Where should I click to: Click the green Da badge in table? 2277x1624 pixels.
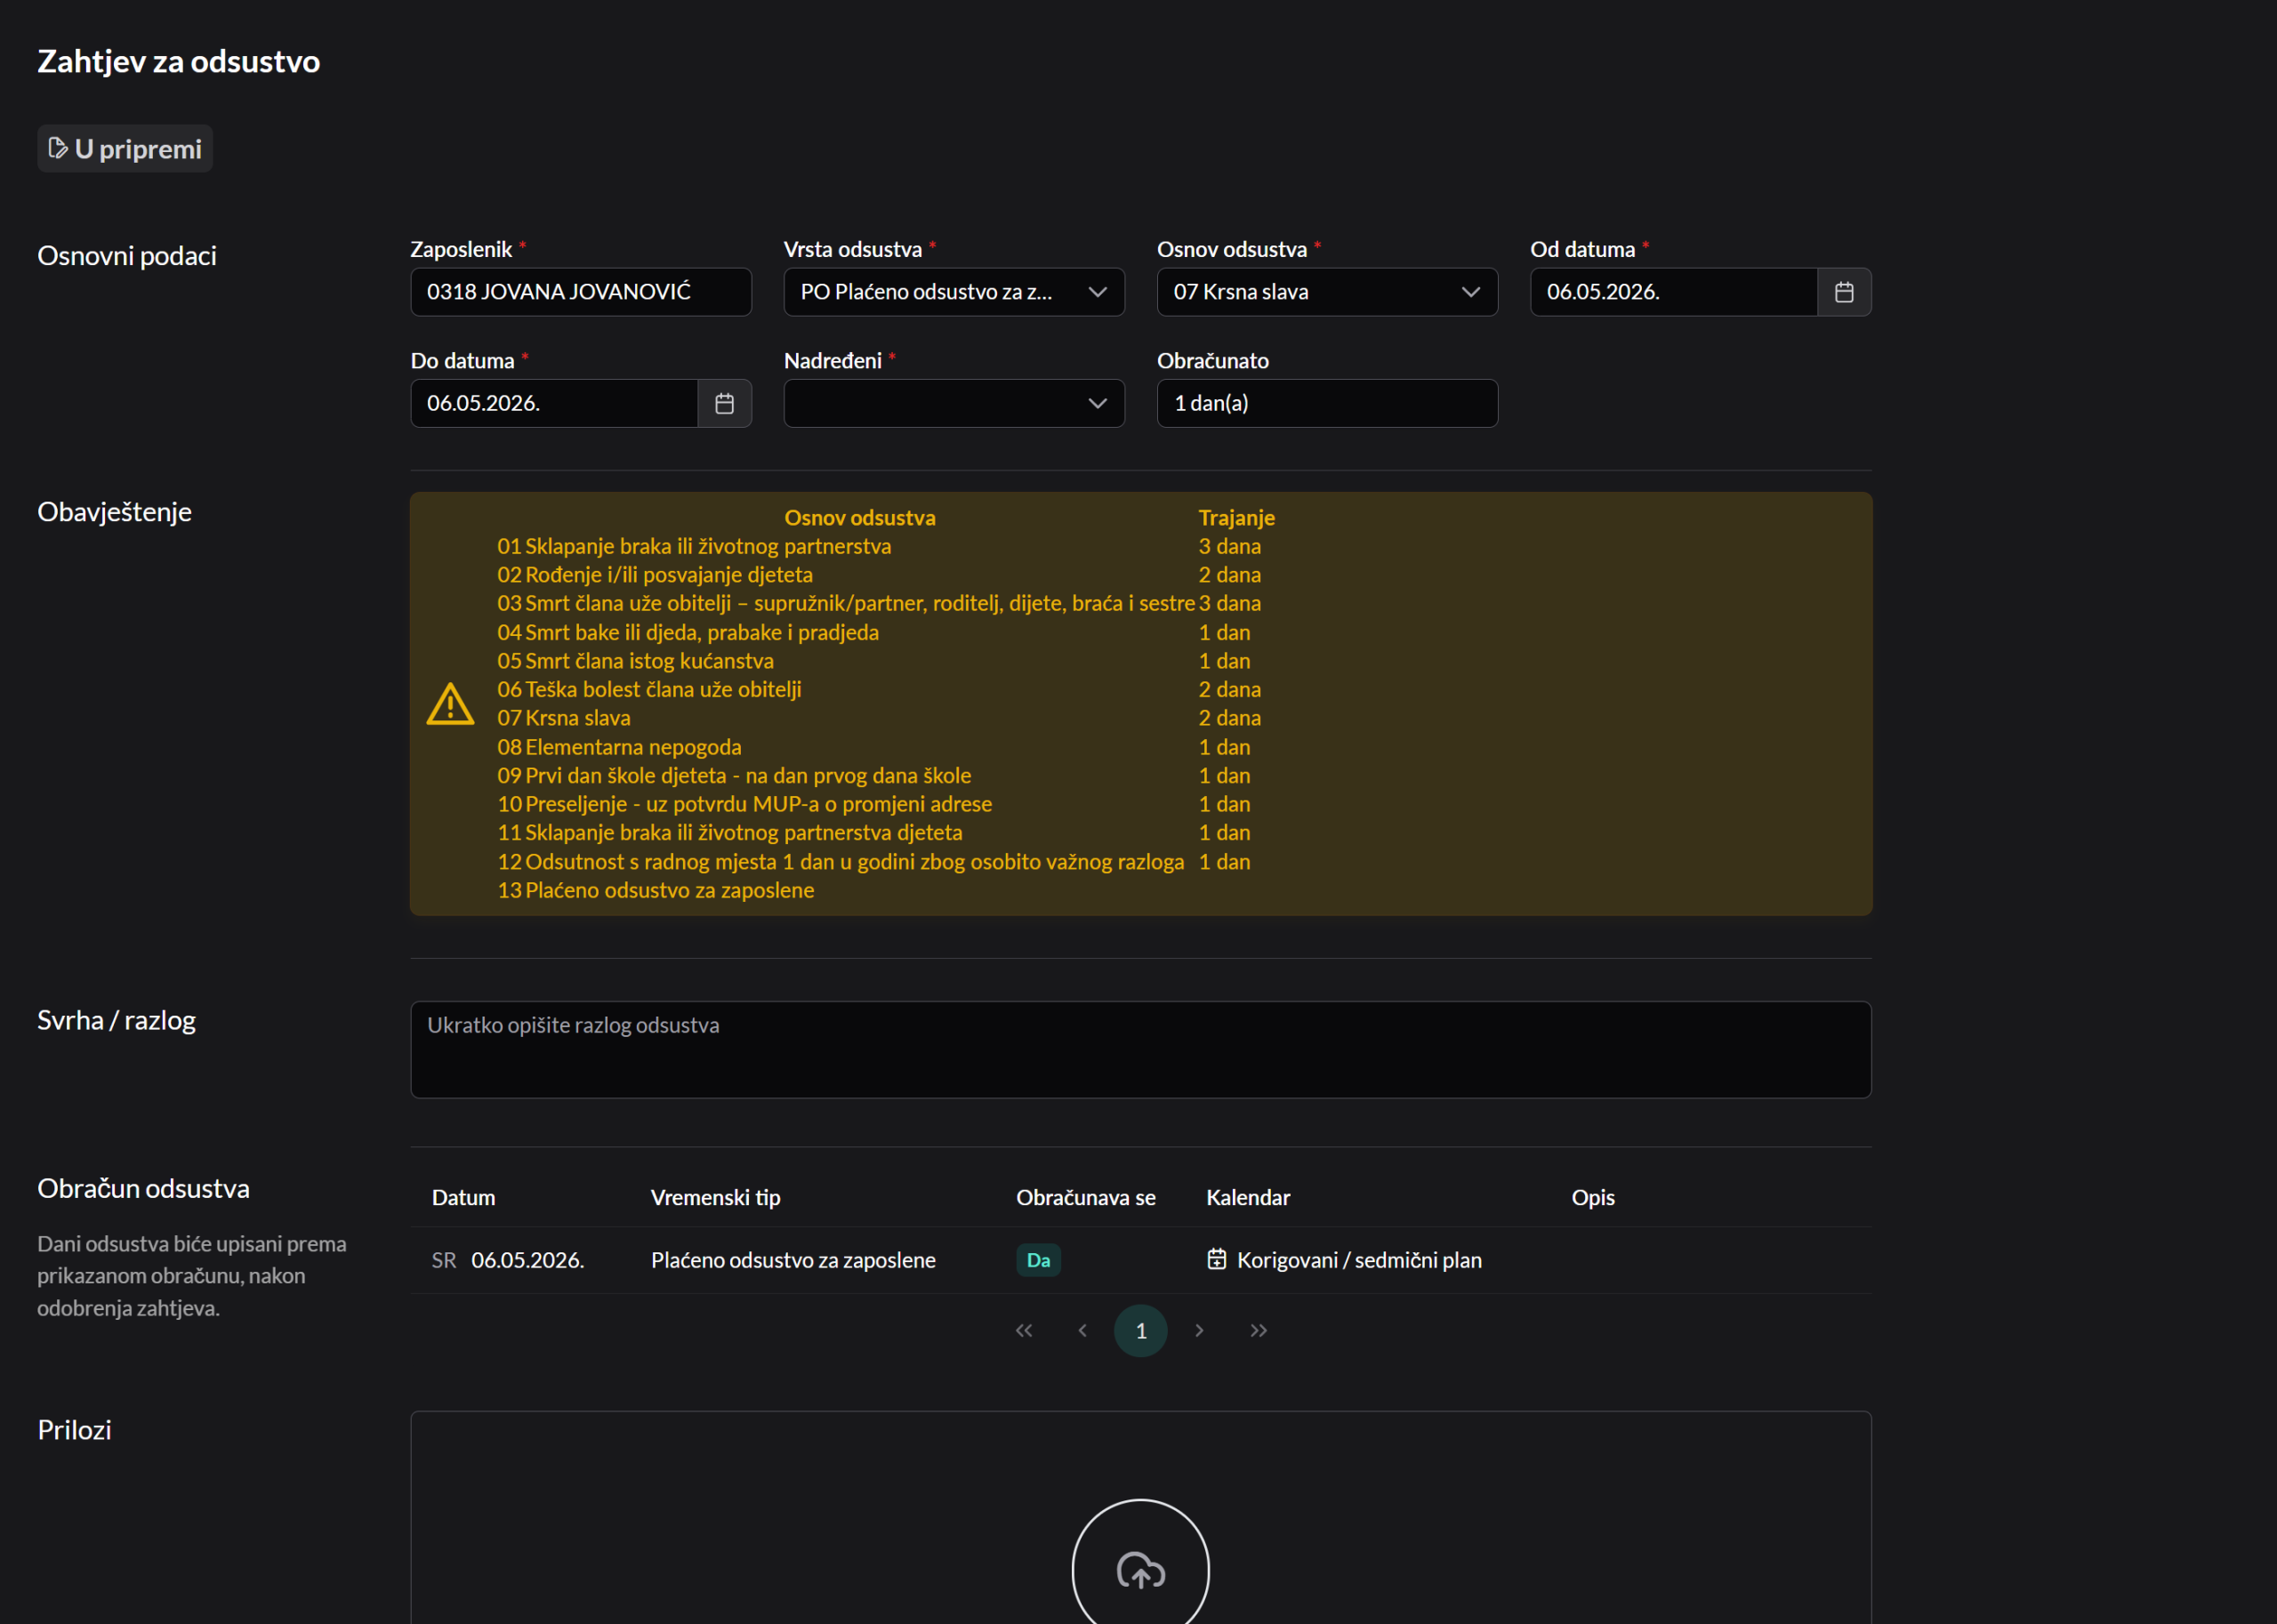point(1038,1260)
